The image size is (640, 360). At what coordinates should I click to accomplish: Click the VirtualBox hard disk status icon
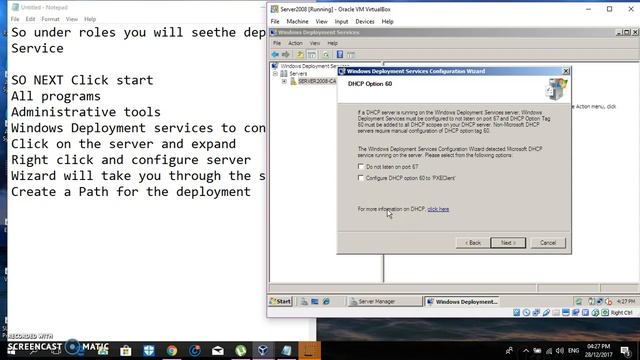click(x=516, y=313)
